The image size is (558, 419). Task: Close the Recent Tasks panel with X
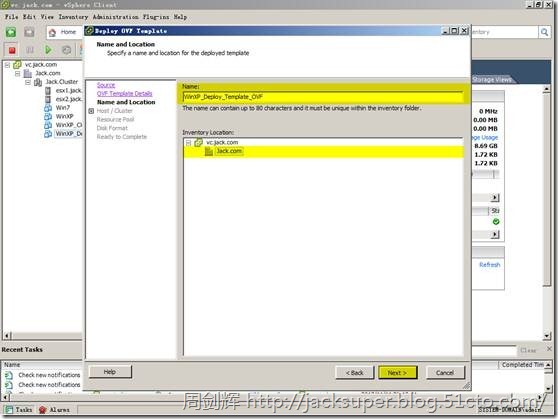(549, 349)
